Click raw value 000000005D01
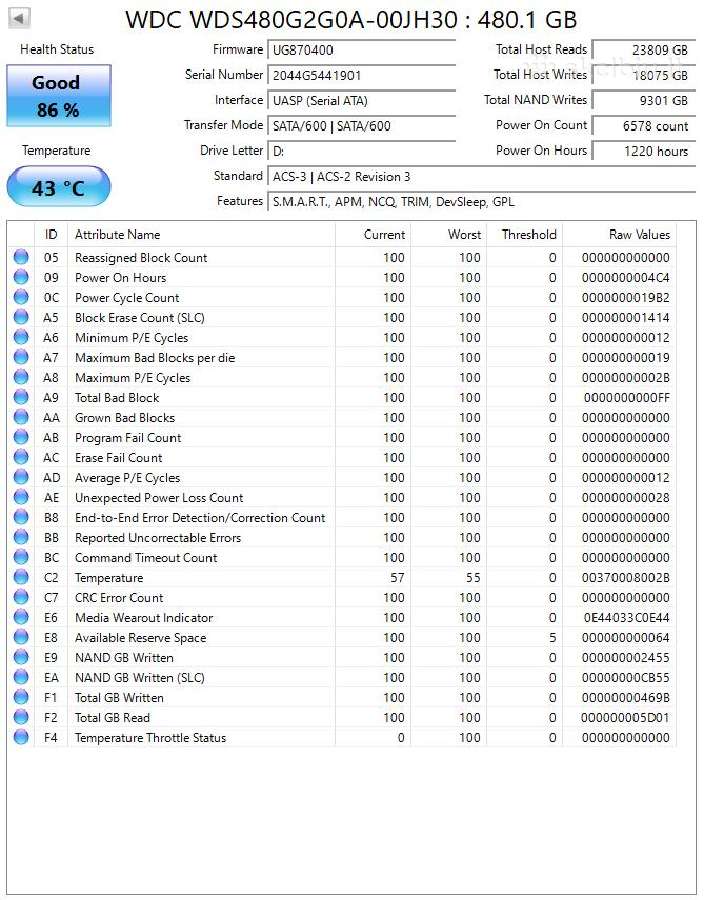 pyautogui.click(x=625, y=717)
